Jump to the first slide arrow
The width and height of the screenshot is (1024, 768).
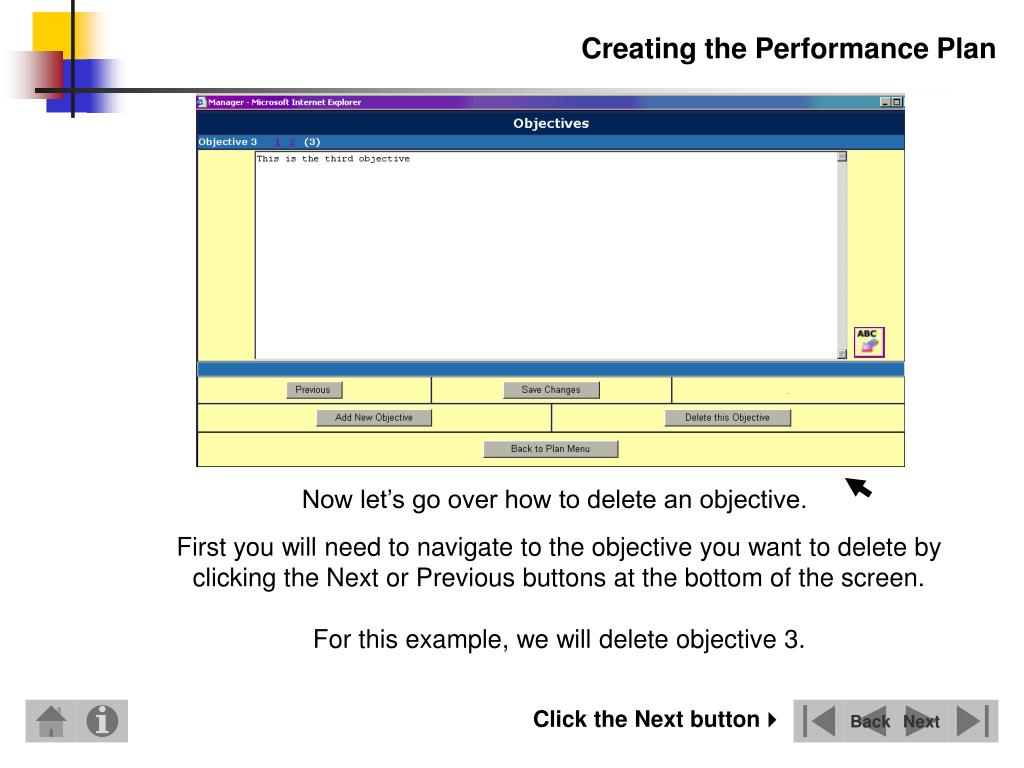[819, 721]
